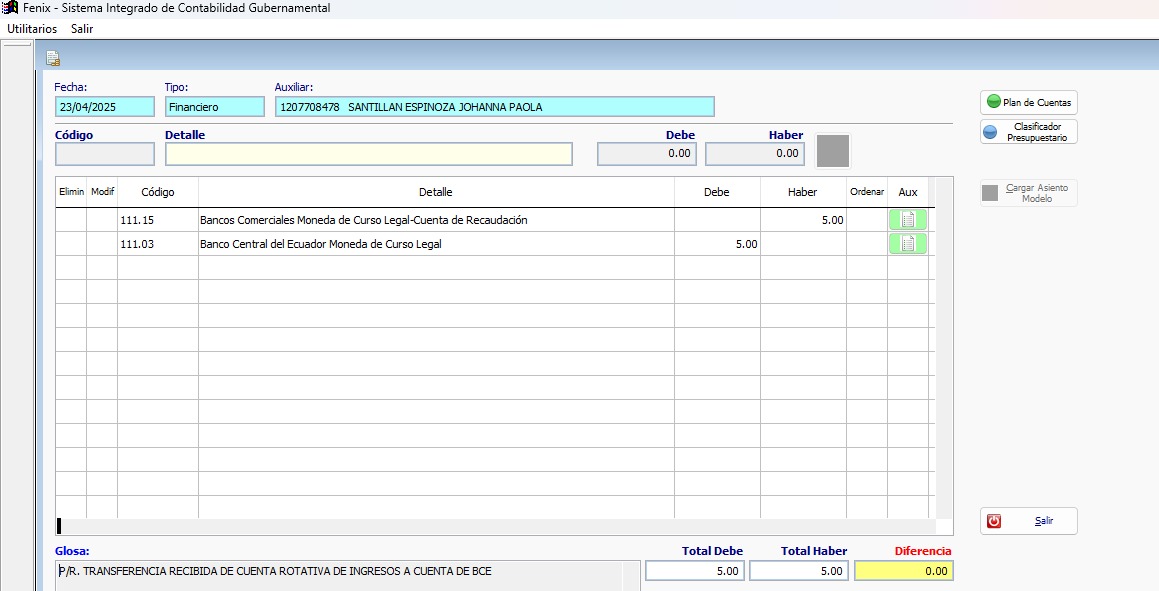Click the Fenix application icon in title bar
This screenshot has height=591, width=1159.
[x=10, y=8]
